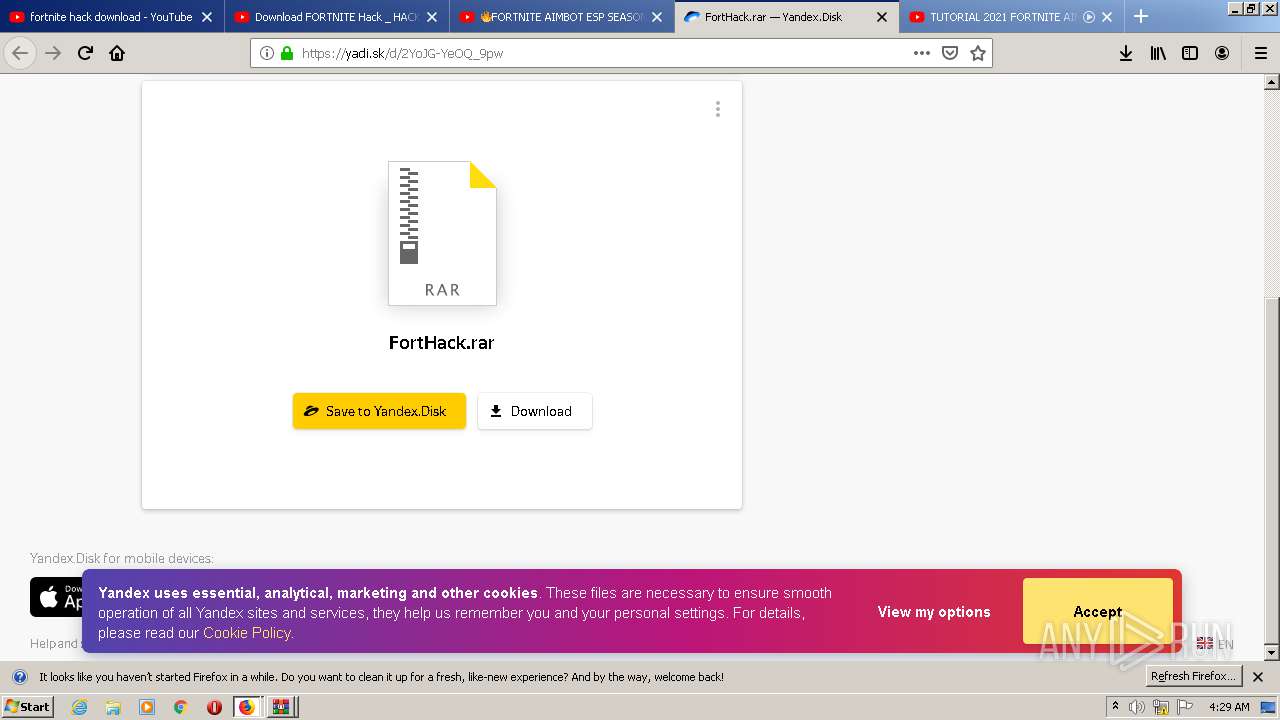
Task: View my cookie options
Action: coord(934,612)
